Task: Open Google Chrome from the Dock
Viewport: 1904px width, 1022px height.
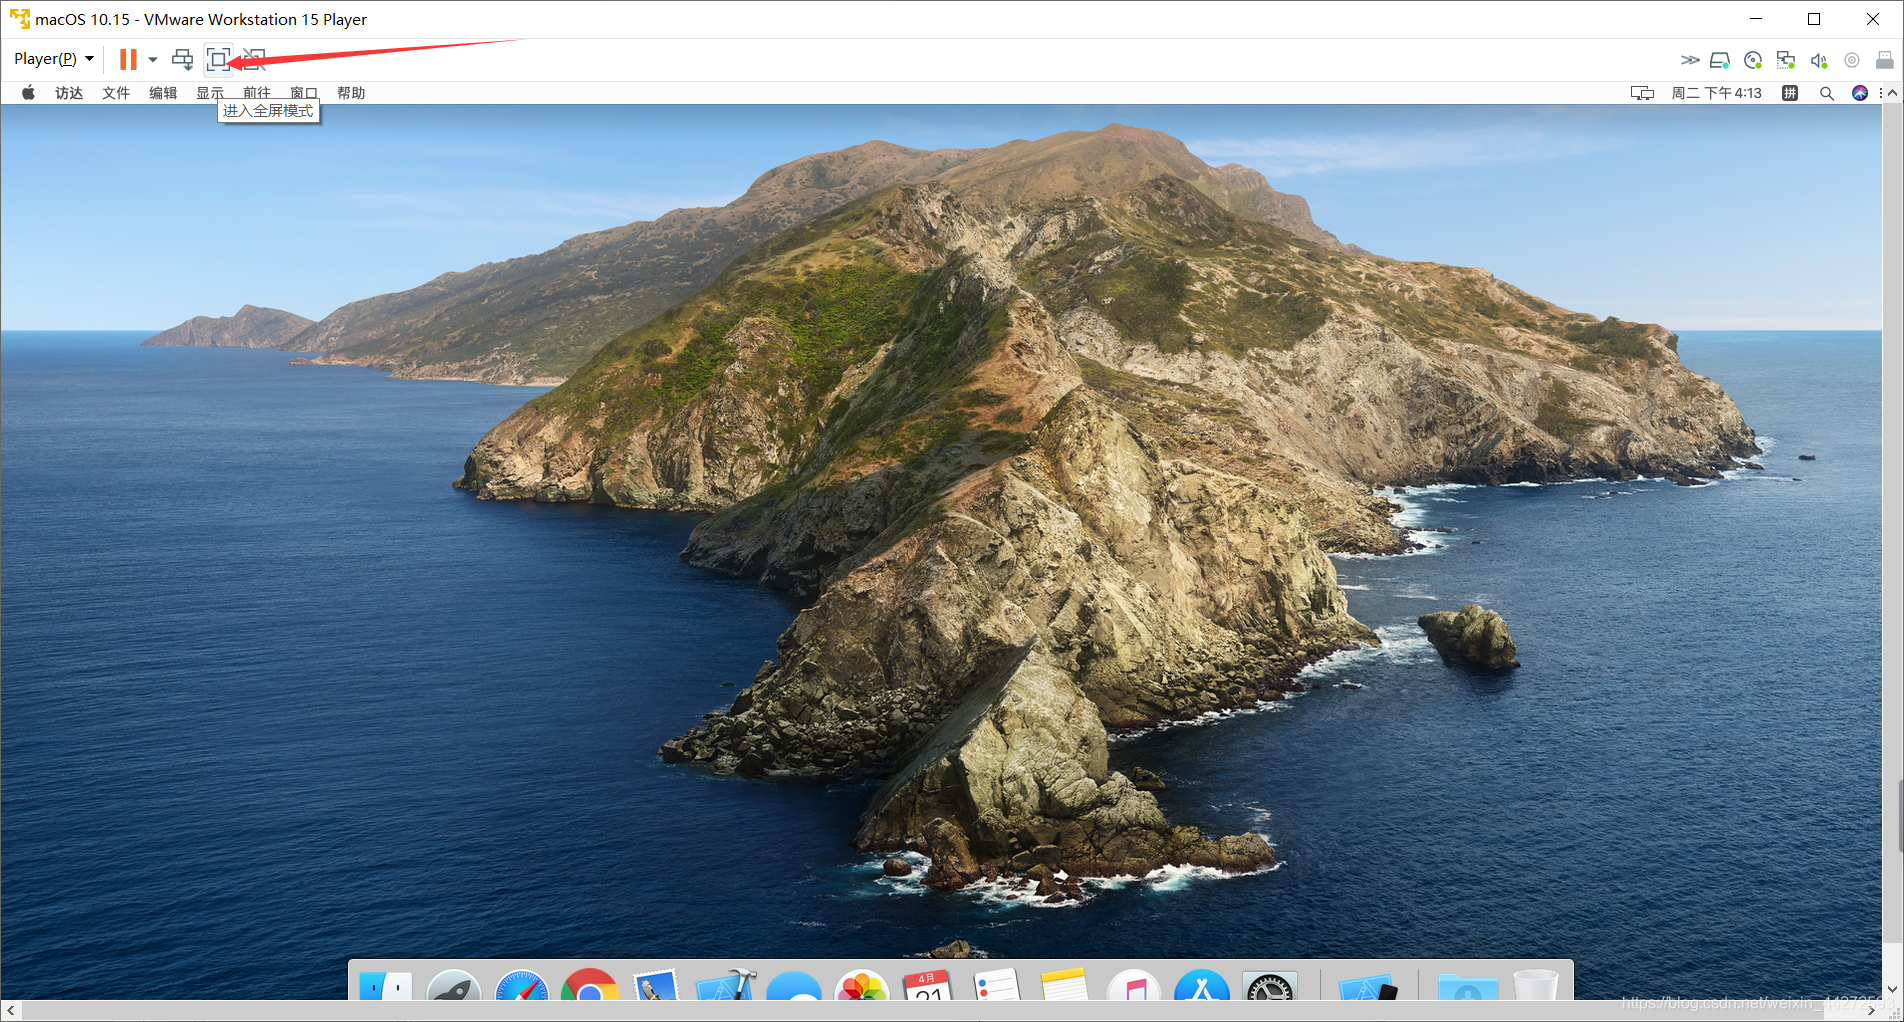Action: 589,986
